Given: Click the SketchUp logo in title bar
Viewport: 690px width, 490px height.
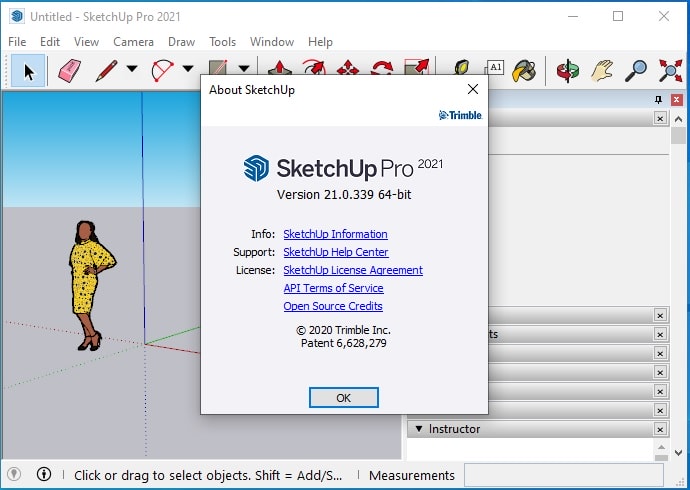Looking at the screenshot, I should pyautogui.click(x=17, y=17).
